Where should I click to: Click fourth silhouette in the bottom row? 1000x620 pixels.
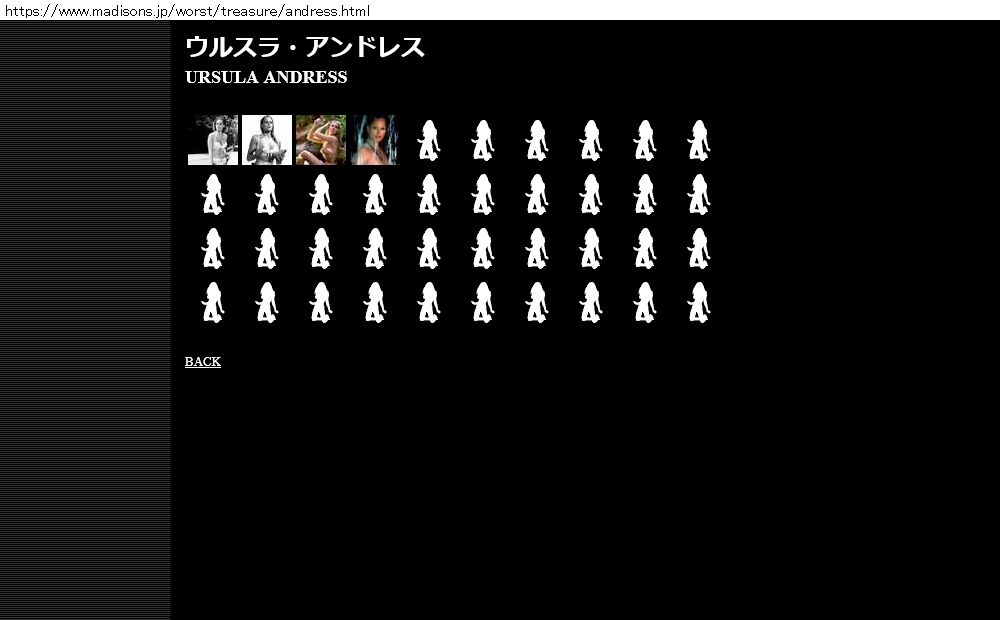click(375, 303)
